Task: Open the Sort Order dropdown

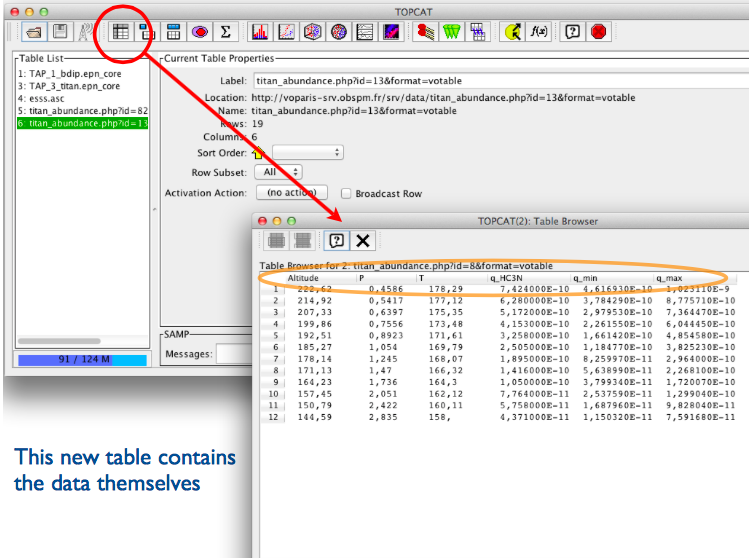Action: (307, 153)
